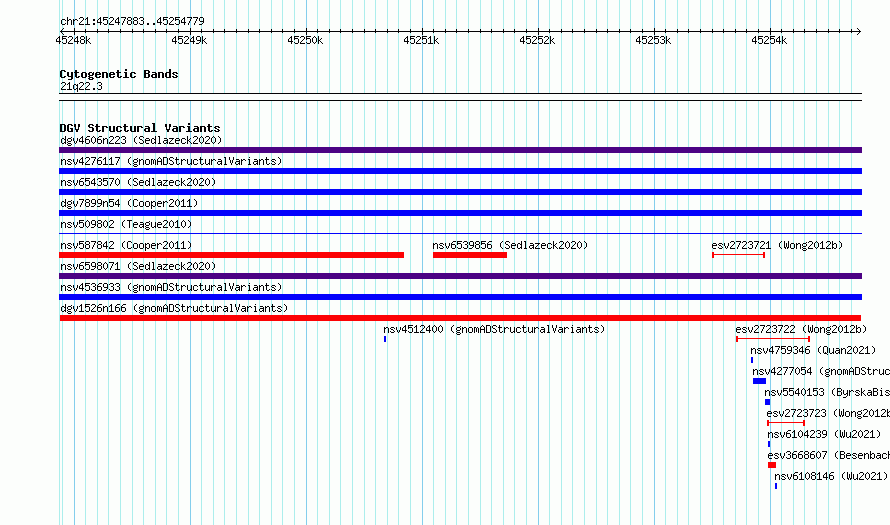Click the 45252k ruler tick label
This screenshot has height=525, width=890.
tap(537, 40)
